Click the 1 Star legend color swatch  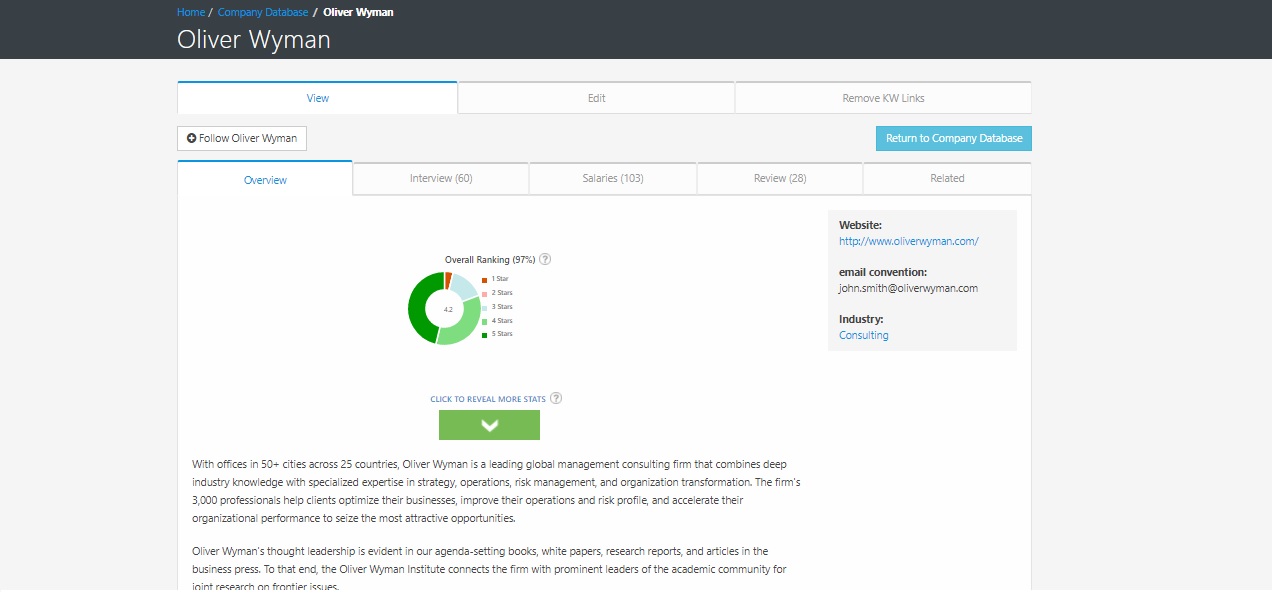pyautogui.click(x=485, y=279)
